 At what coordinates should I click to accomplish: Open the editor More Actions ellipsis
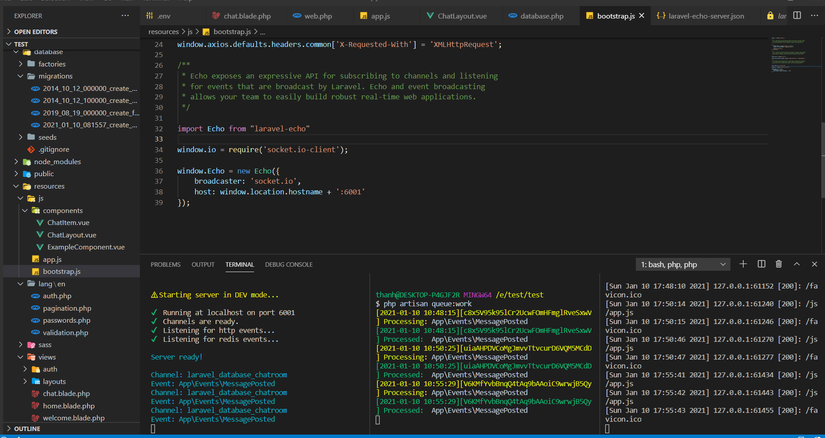(814, 17)
